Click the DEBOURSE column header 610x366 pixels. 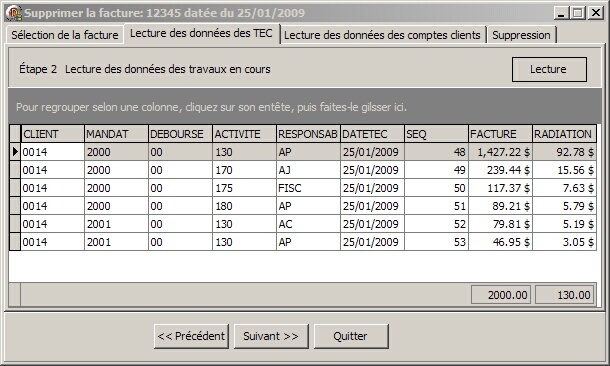(180, 134)
